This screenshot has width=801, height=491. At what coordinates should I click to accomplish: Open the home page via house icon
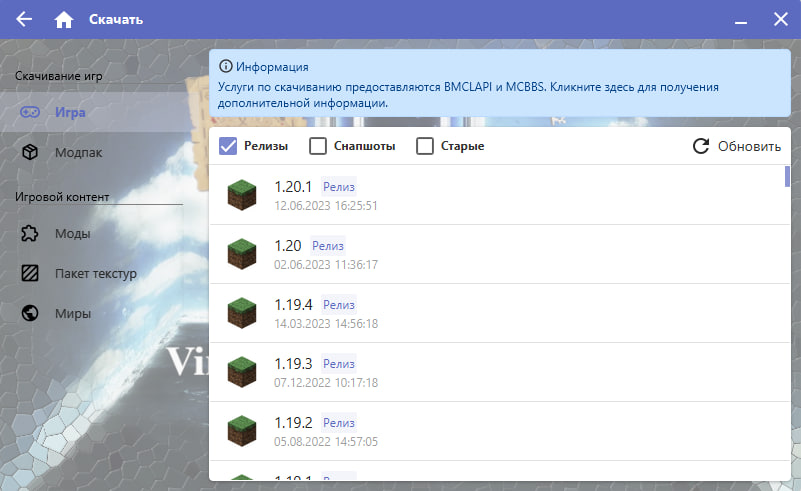pos(64,20)
